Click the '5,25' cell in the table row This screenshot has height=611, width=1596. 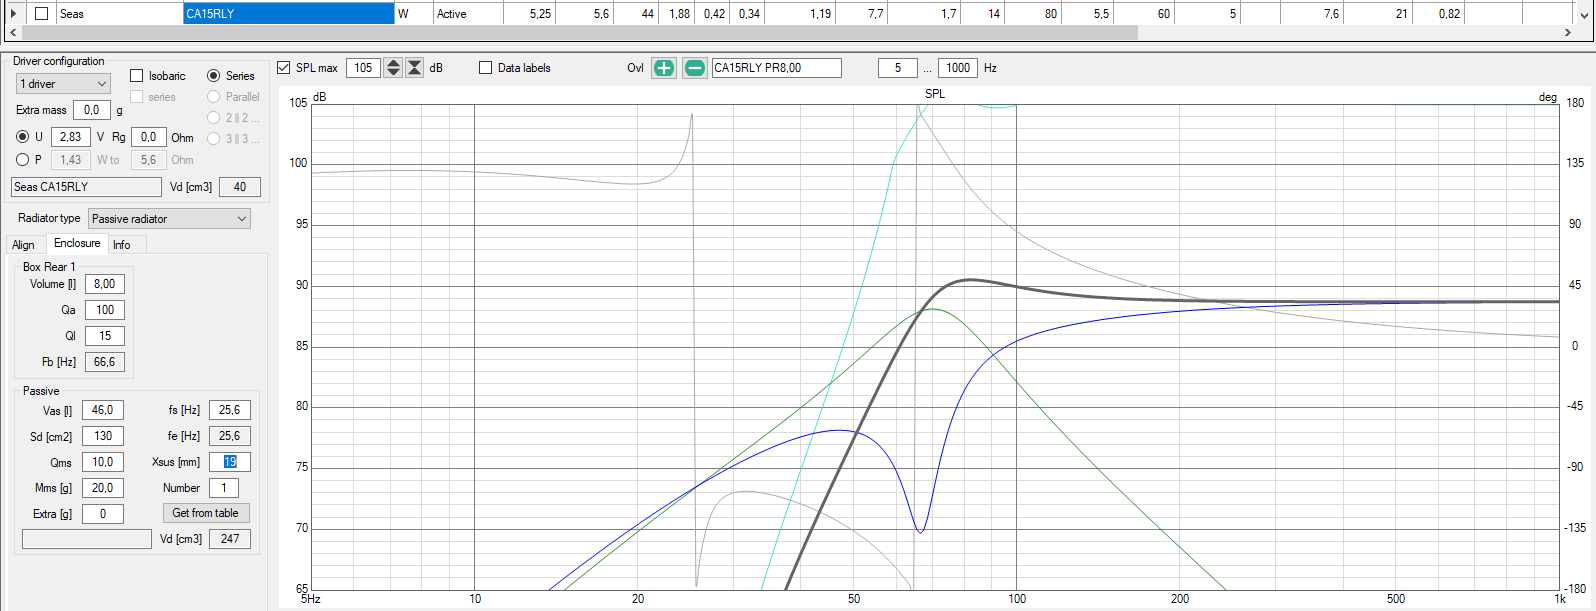(x=529, y=14)
